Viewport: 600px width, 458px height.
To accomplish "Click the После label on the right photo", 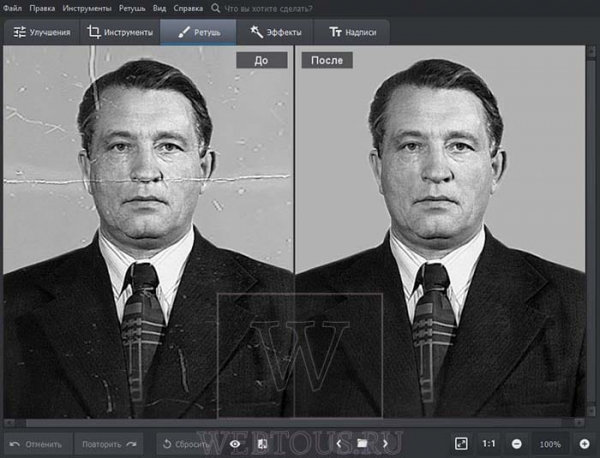I will click(x=327, y=60).
